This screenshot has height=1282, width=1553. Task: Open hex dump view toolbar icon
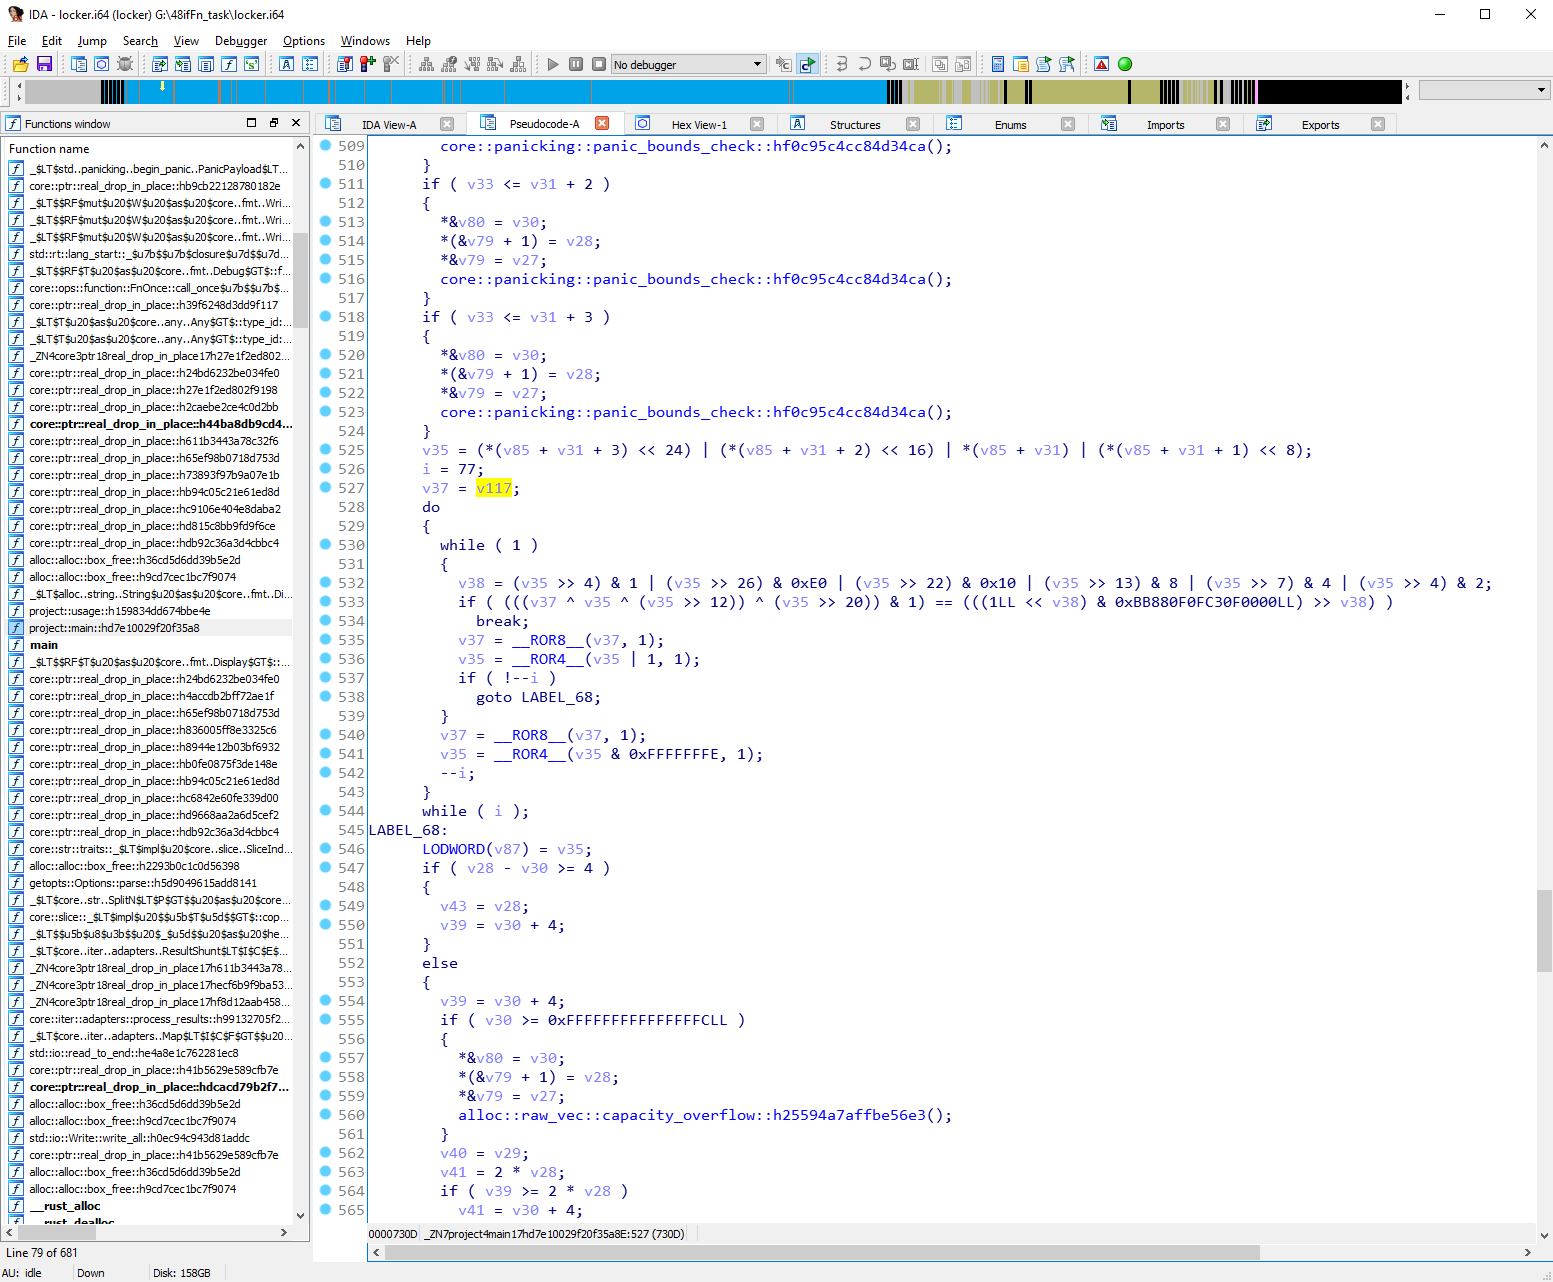[x=102, y=64]
